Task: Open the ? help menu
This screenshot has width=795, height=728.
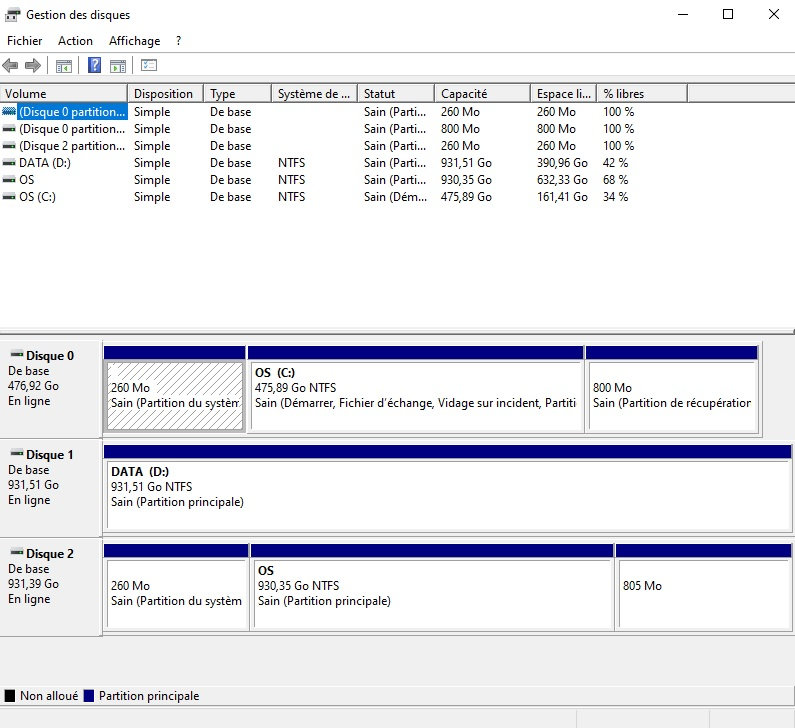Action: pos(178,41)
